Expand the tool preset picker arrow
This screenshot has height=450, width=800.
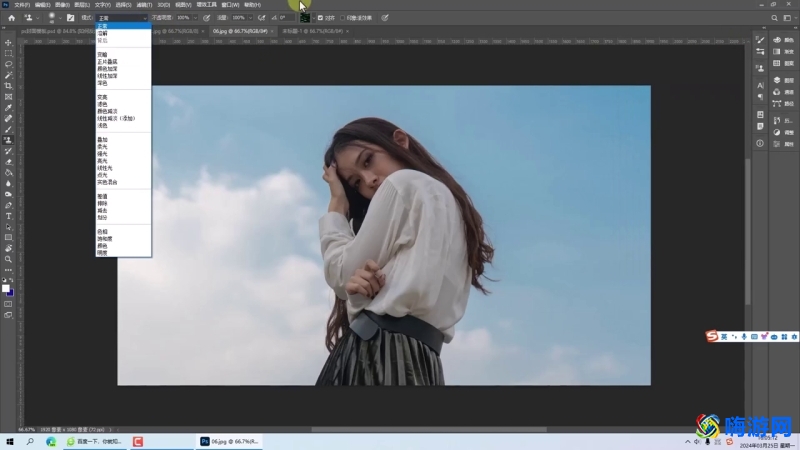tap(37, 18)
